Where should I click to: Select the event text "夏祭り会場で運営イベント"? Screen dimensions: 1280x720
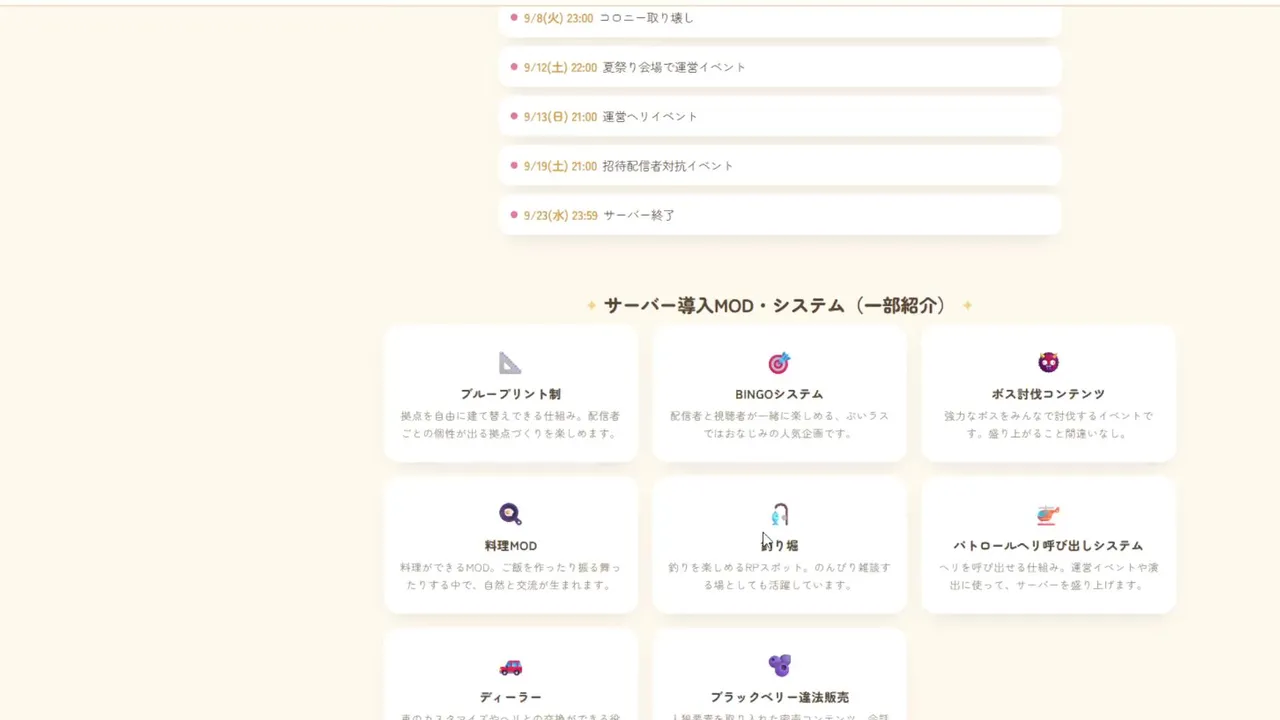[674, 67]
